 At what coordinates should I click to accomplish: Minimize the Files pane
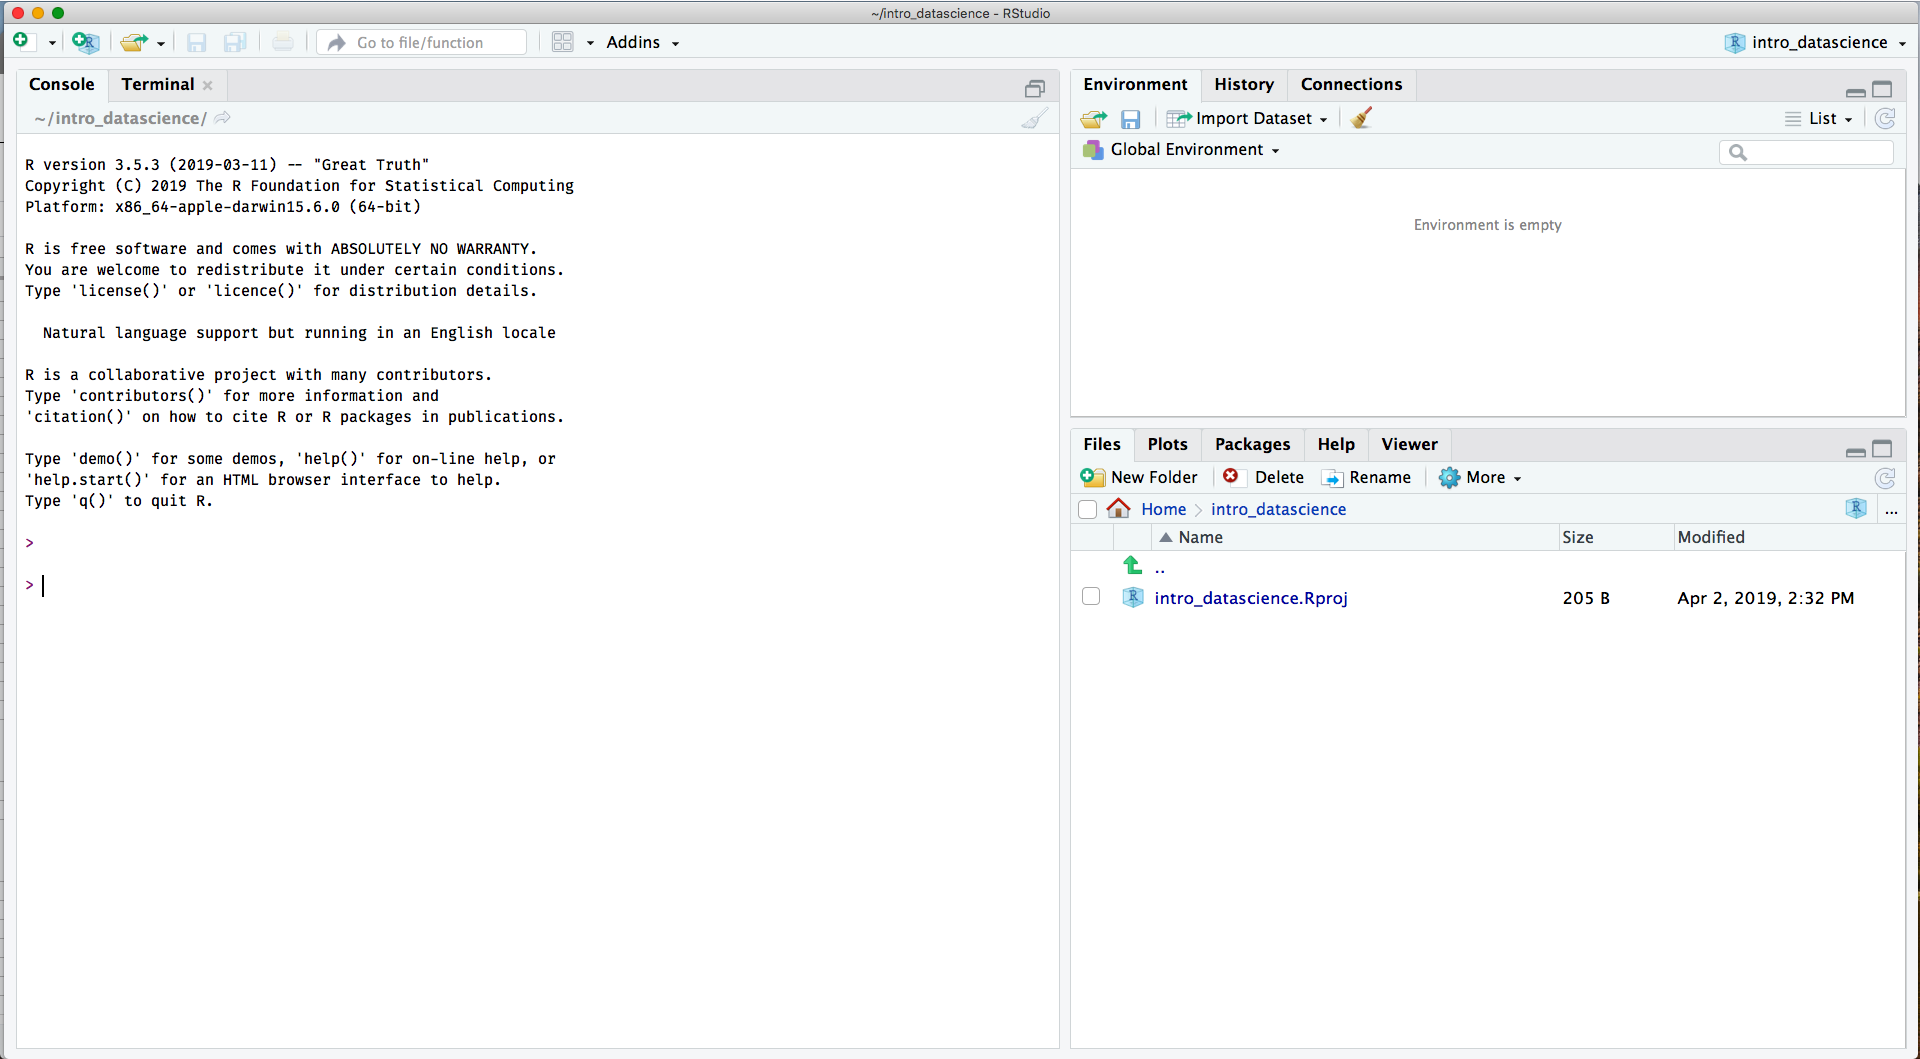(x=1855, y=451)
